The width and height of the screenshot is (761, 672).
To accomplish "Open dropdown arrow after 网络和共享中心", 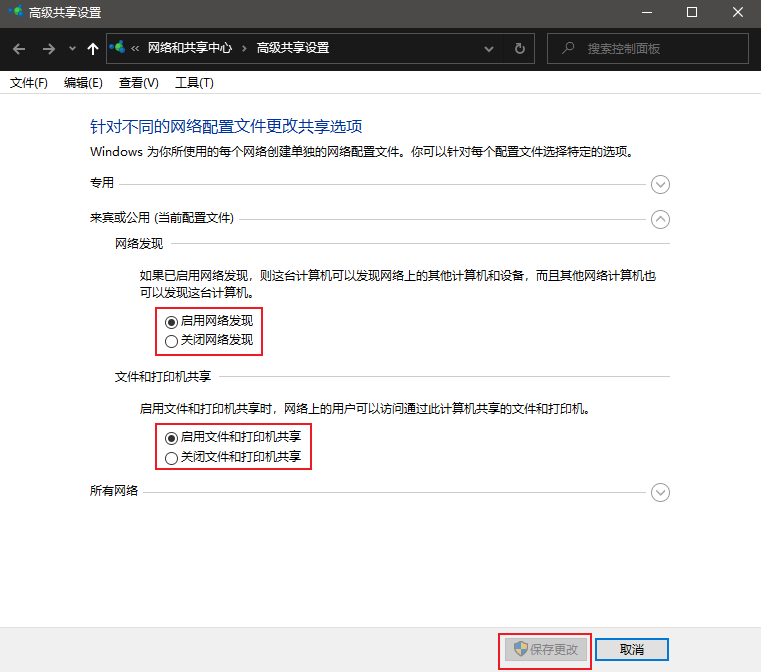I will point(244,48).
